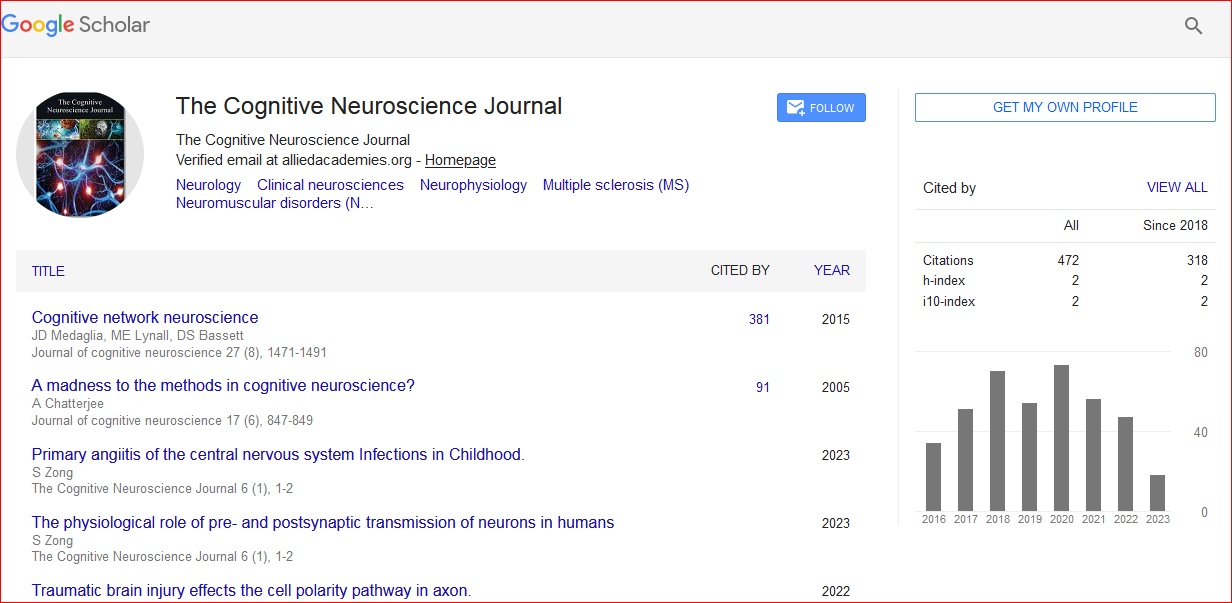Follow The Cognitive Neuroscience Journal

click(821, 108)
